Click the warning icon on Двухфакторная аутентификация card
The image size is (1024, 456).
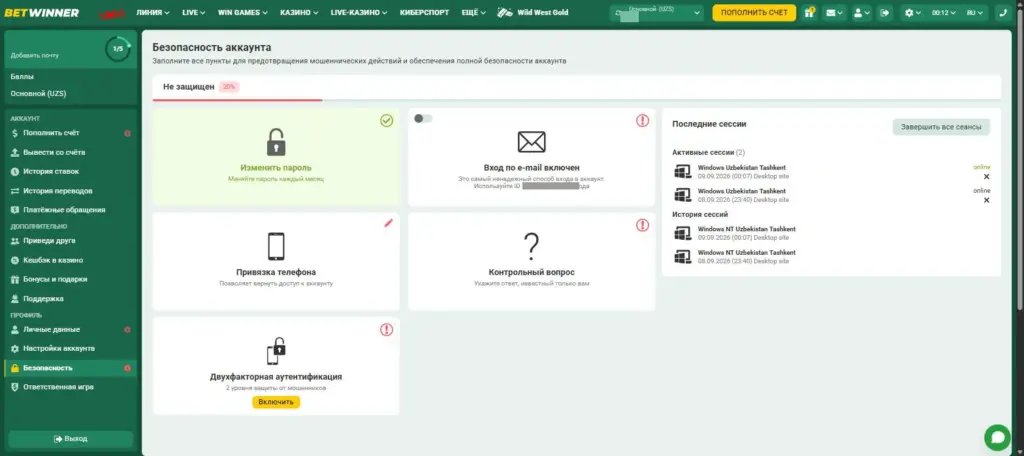(x=387, y=330)
